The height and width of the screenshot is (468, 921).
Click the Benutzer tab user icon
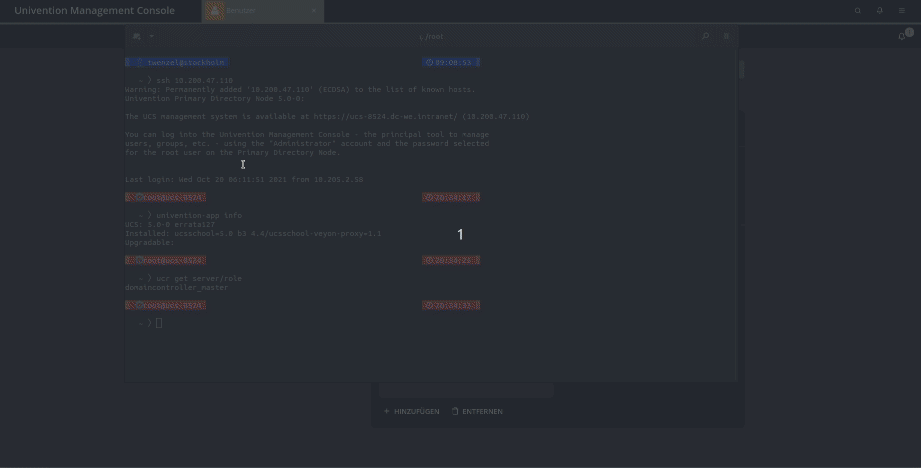(x=215, y=11)
